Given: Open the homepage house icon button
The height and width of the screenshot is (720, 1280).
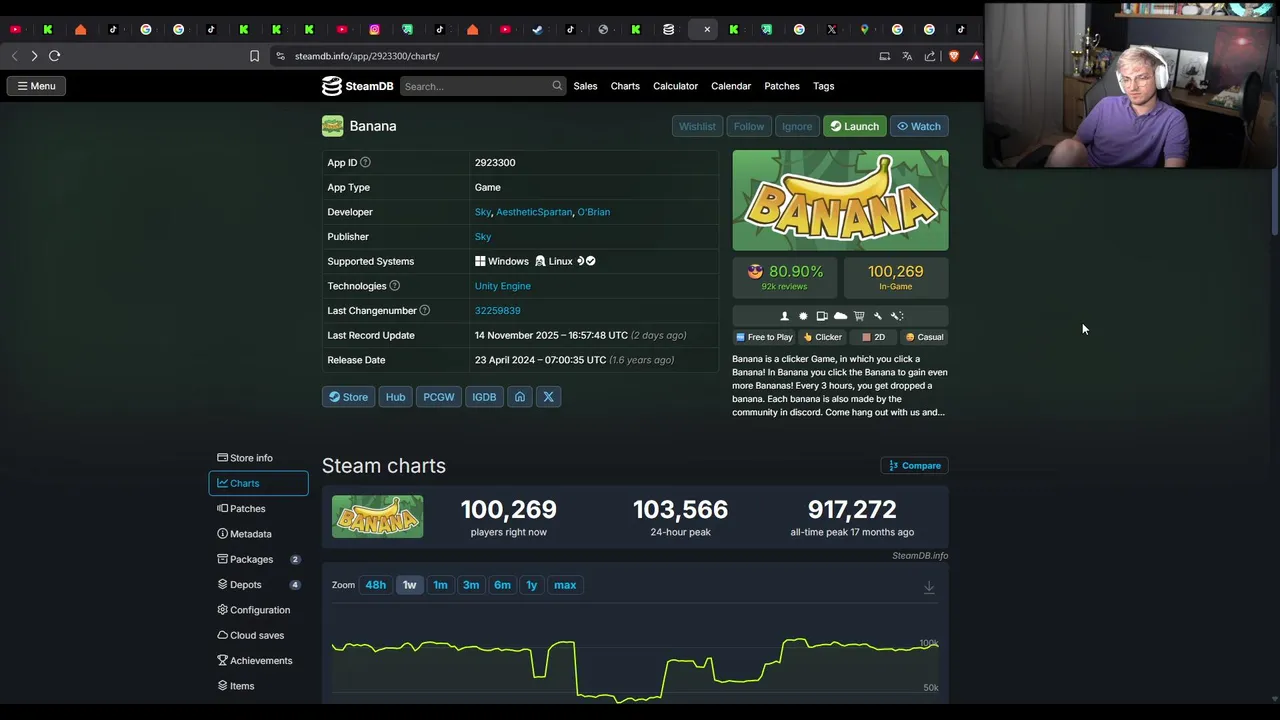Looking at the screenshot, I should tap(520, 397).
